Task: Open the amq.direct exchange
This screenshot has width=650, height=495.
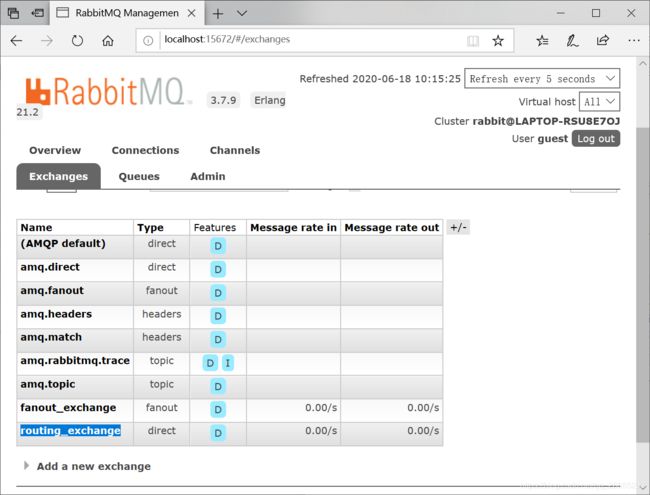Action: [50, 267]
